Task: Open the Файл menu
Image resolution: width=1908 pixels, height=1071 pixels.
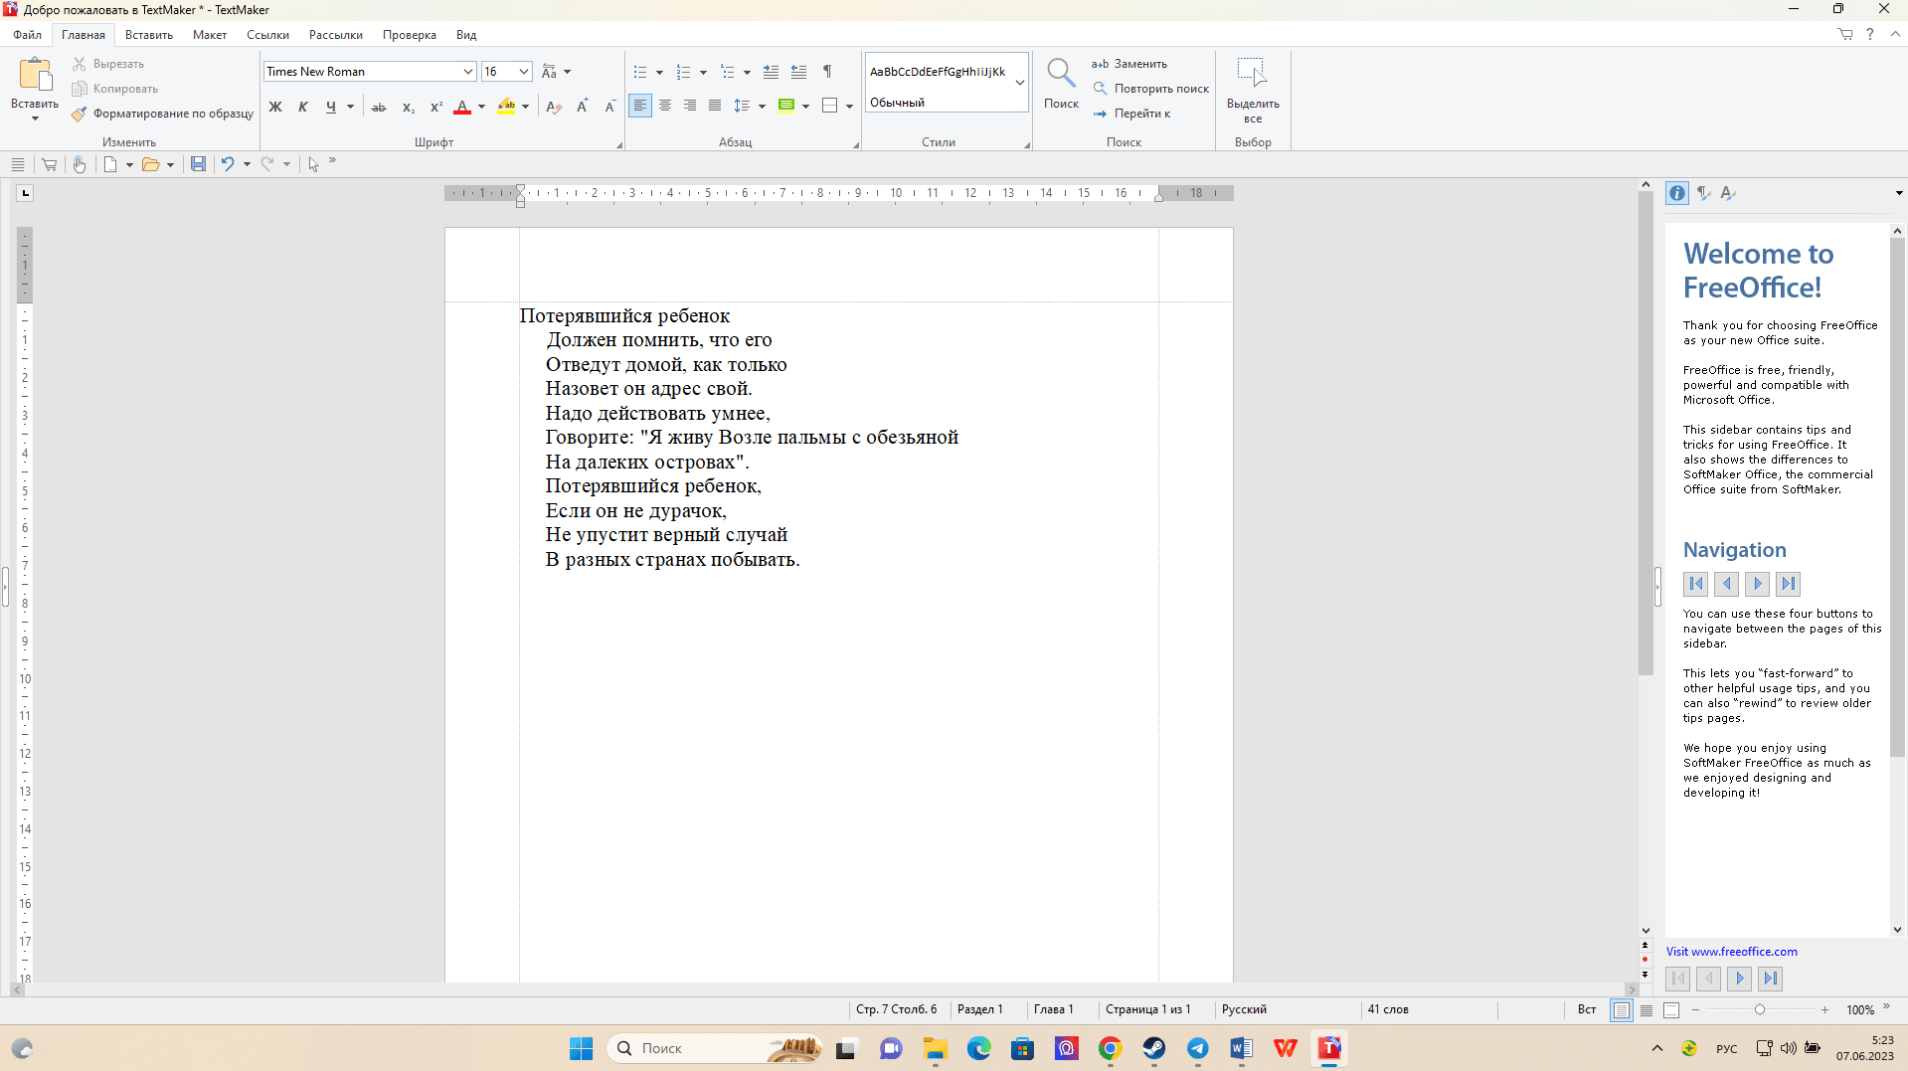Action: coord(27,35)
